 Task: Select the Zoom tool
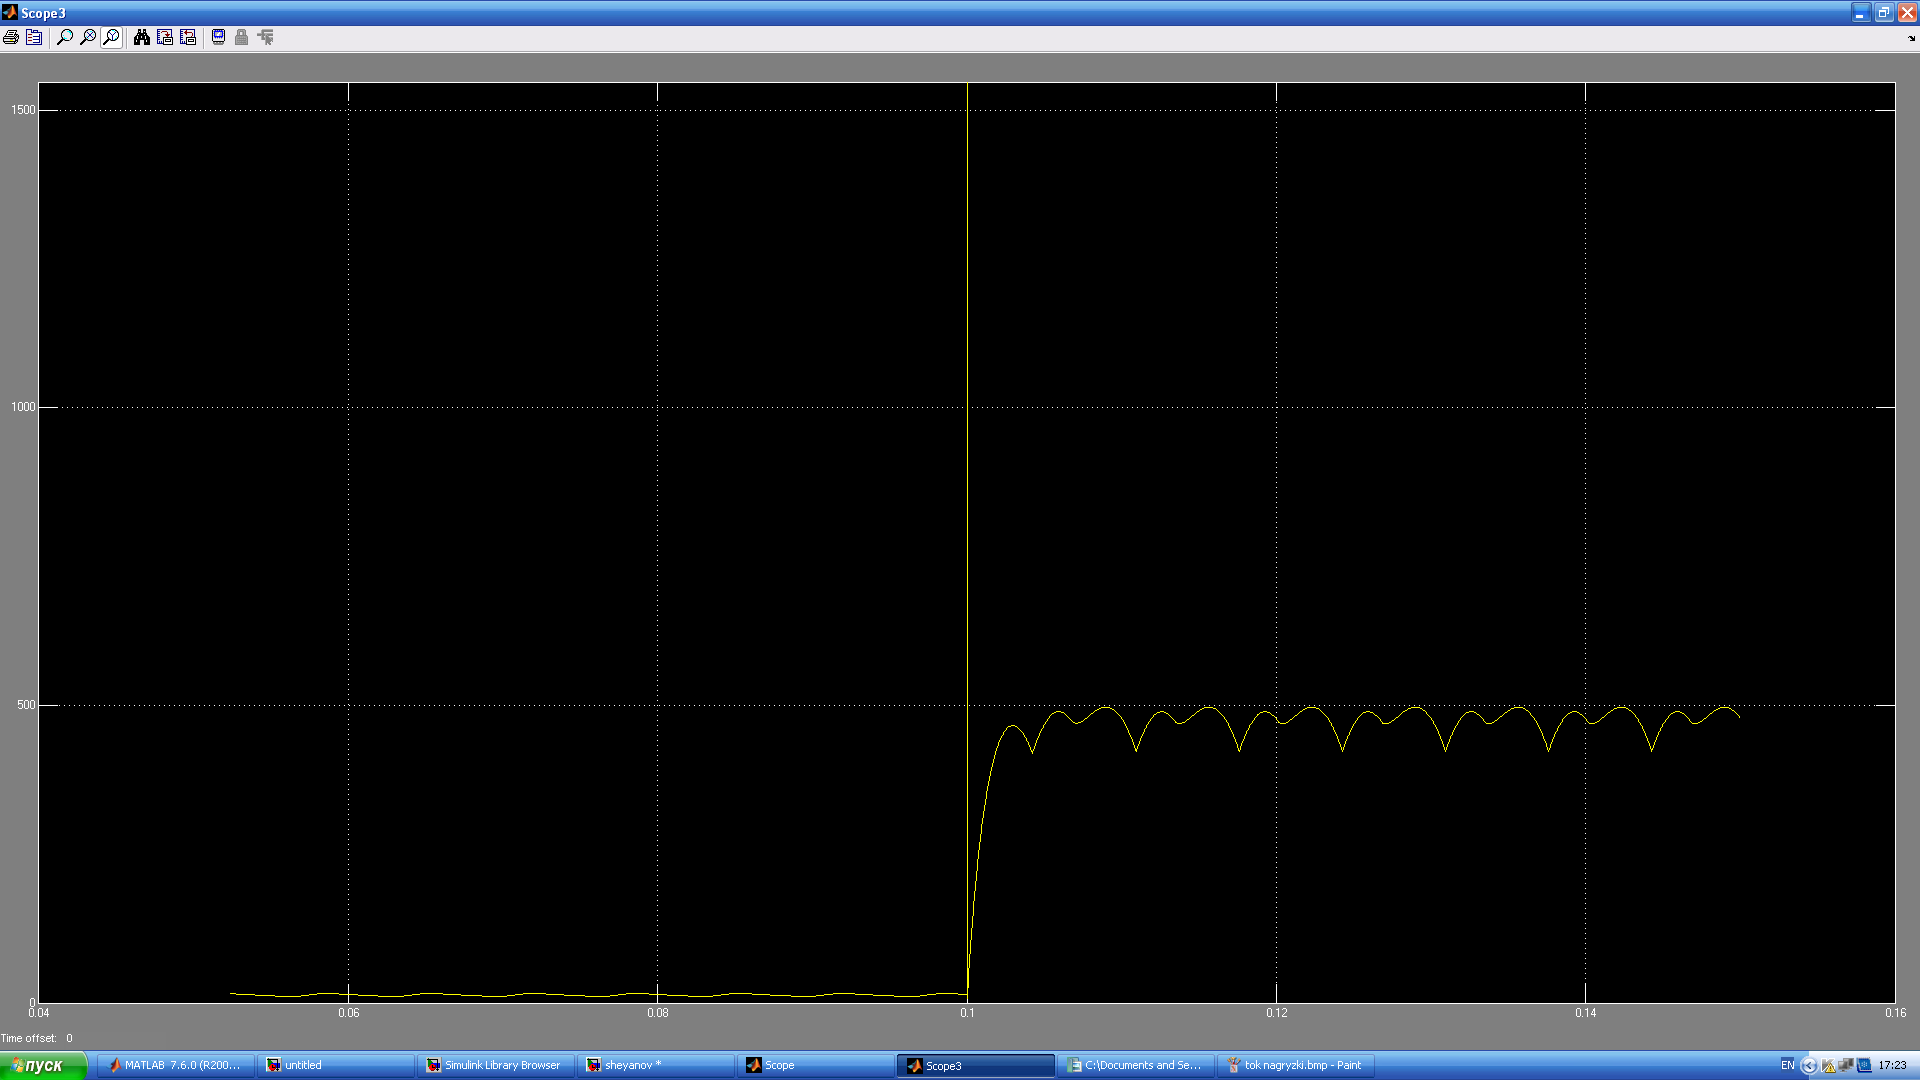pyautogui.click(x=65, y=37)
